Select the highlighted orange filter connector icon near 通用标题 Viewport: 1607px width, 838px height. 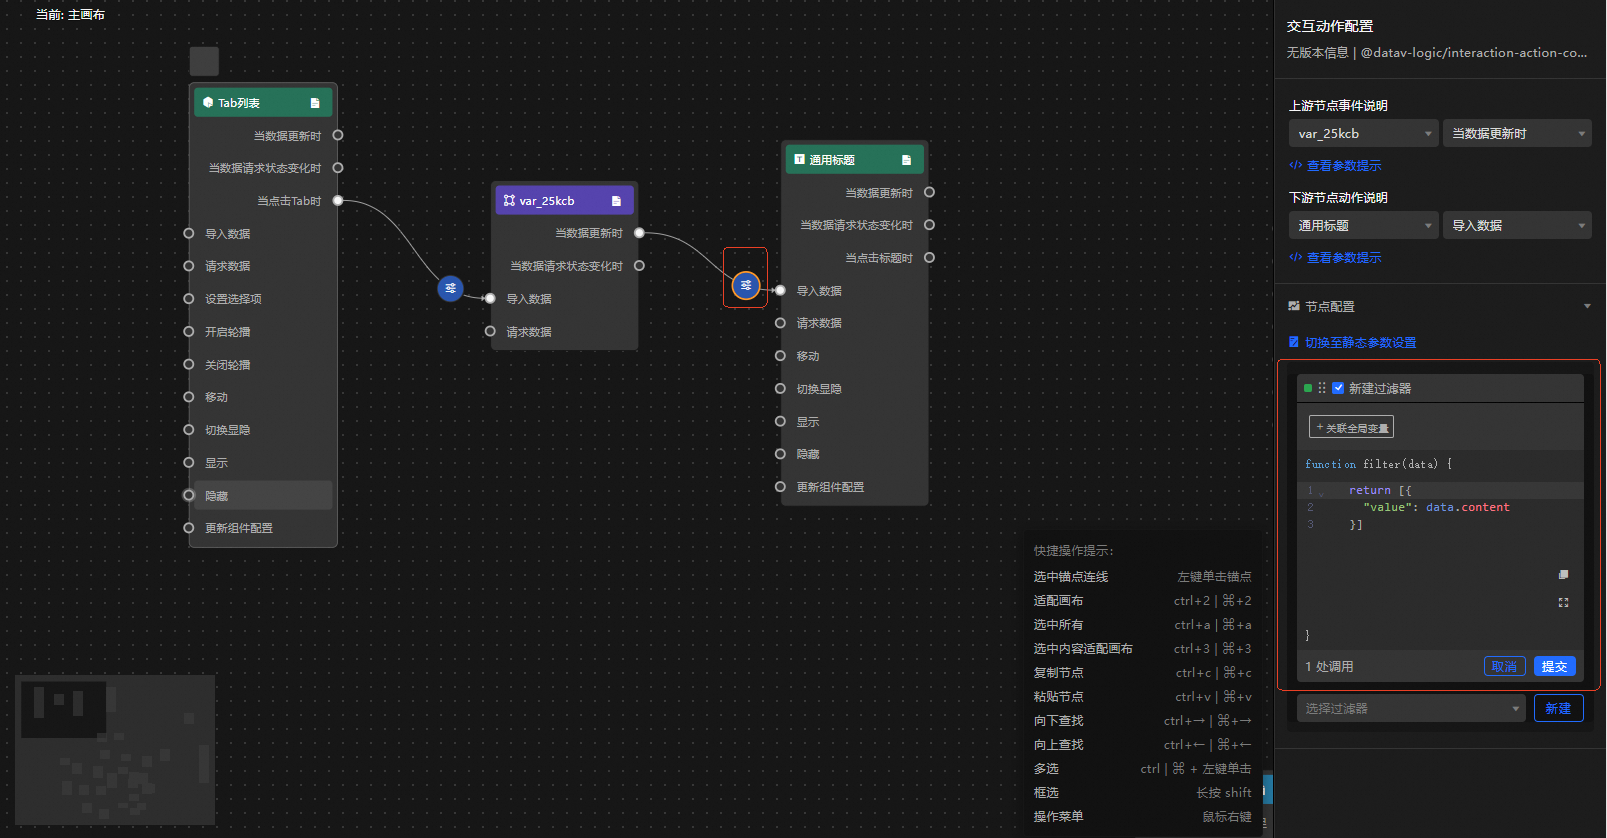coord(746,285)
